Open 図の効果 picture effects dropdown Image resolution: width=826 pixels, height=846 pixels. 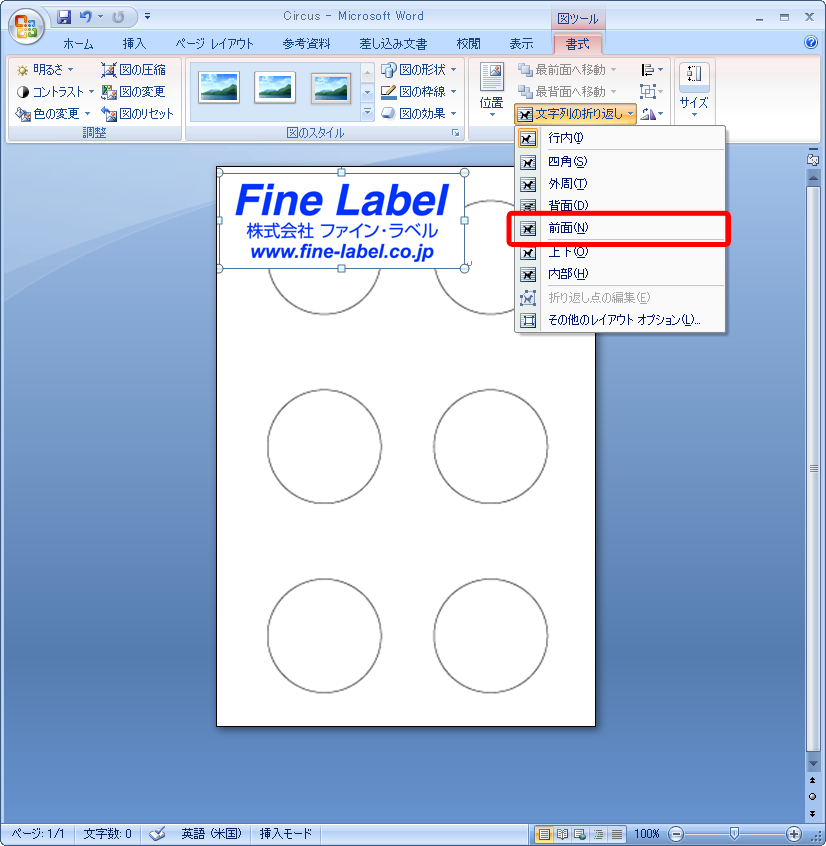(419, 114)
